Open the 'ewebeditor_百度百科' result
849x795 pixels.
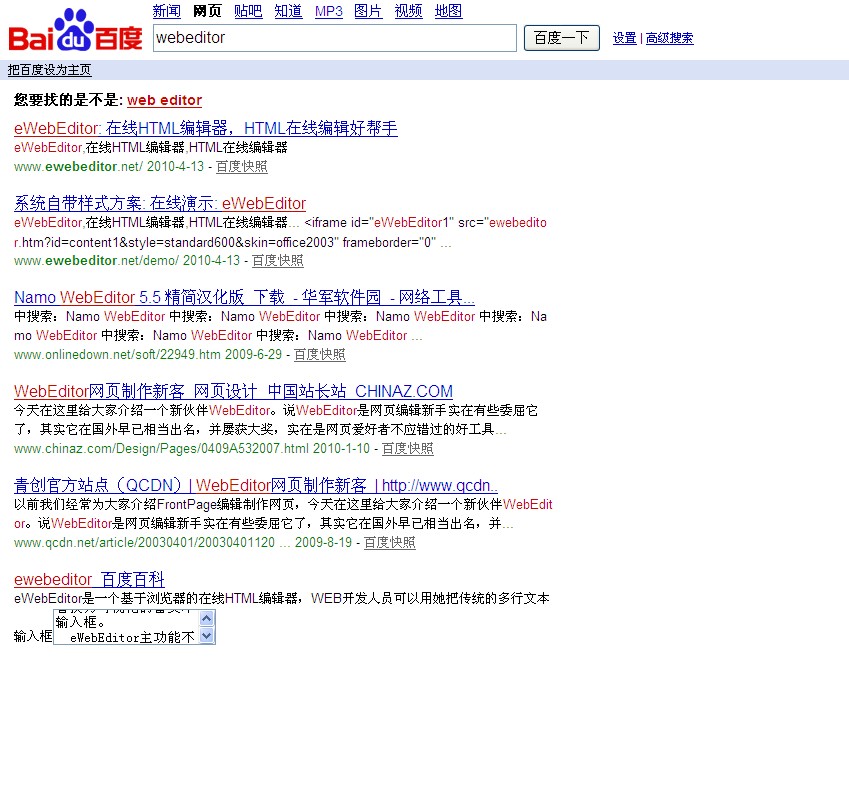[x=89, y=579]
